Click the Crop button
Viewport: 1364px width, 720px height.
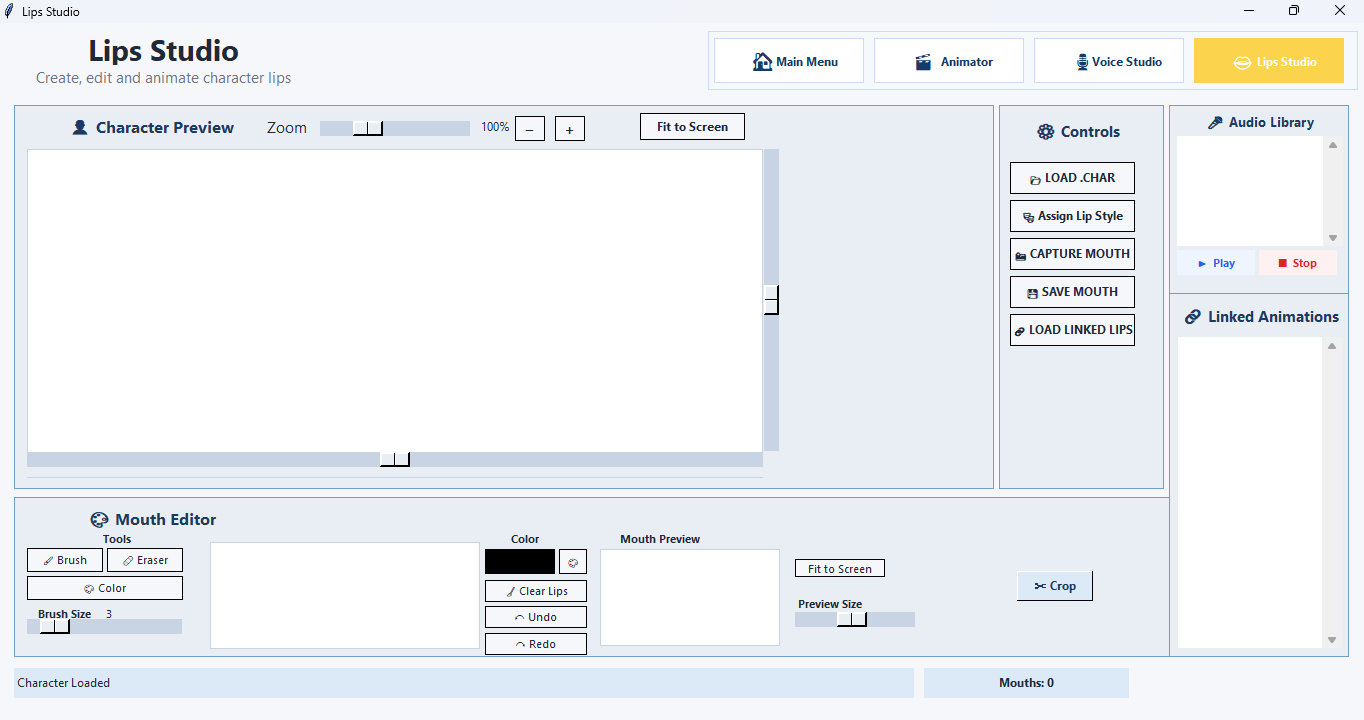[x=1055, y=586]
